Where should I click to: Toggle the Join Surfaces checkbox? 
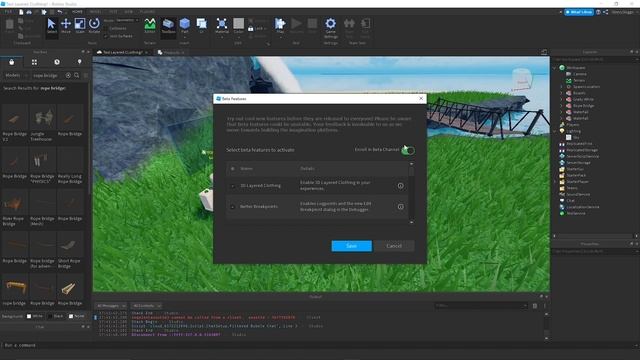(106, 36)
